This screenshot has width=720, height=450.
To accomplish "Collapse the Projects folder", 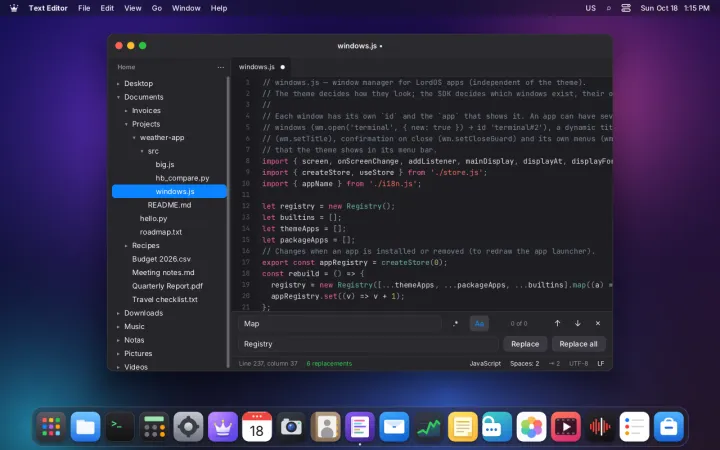I will (126, 124).
